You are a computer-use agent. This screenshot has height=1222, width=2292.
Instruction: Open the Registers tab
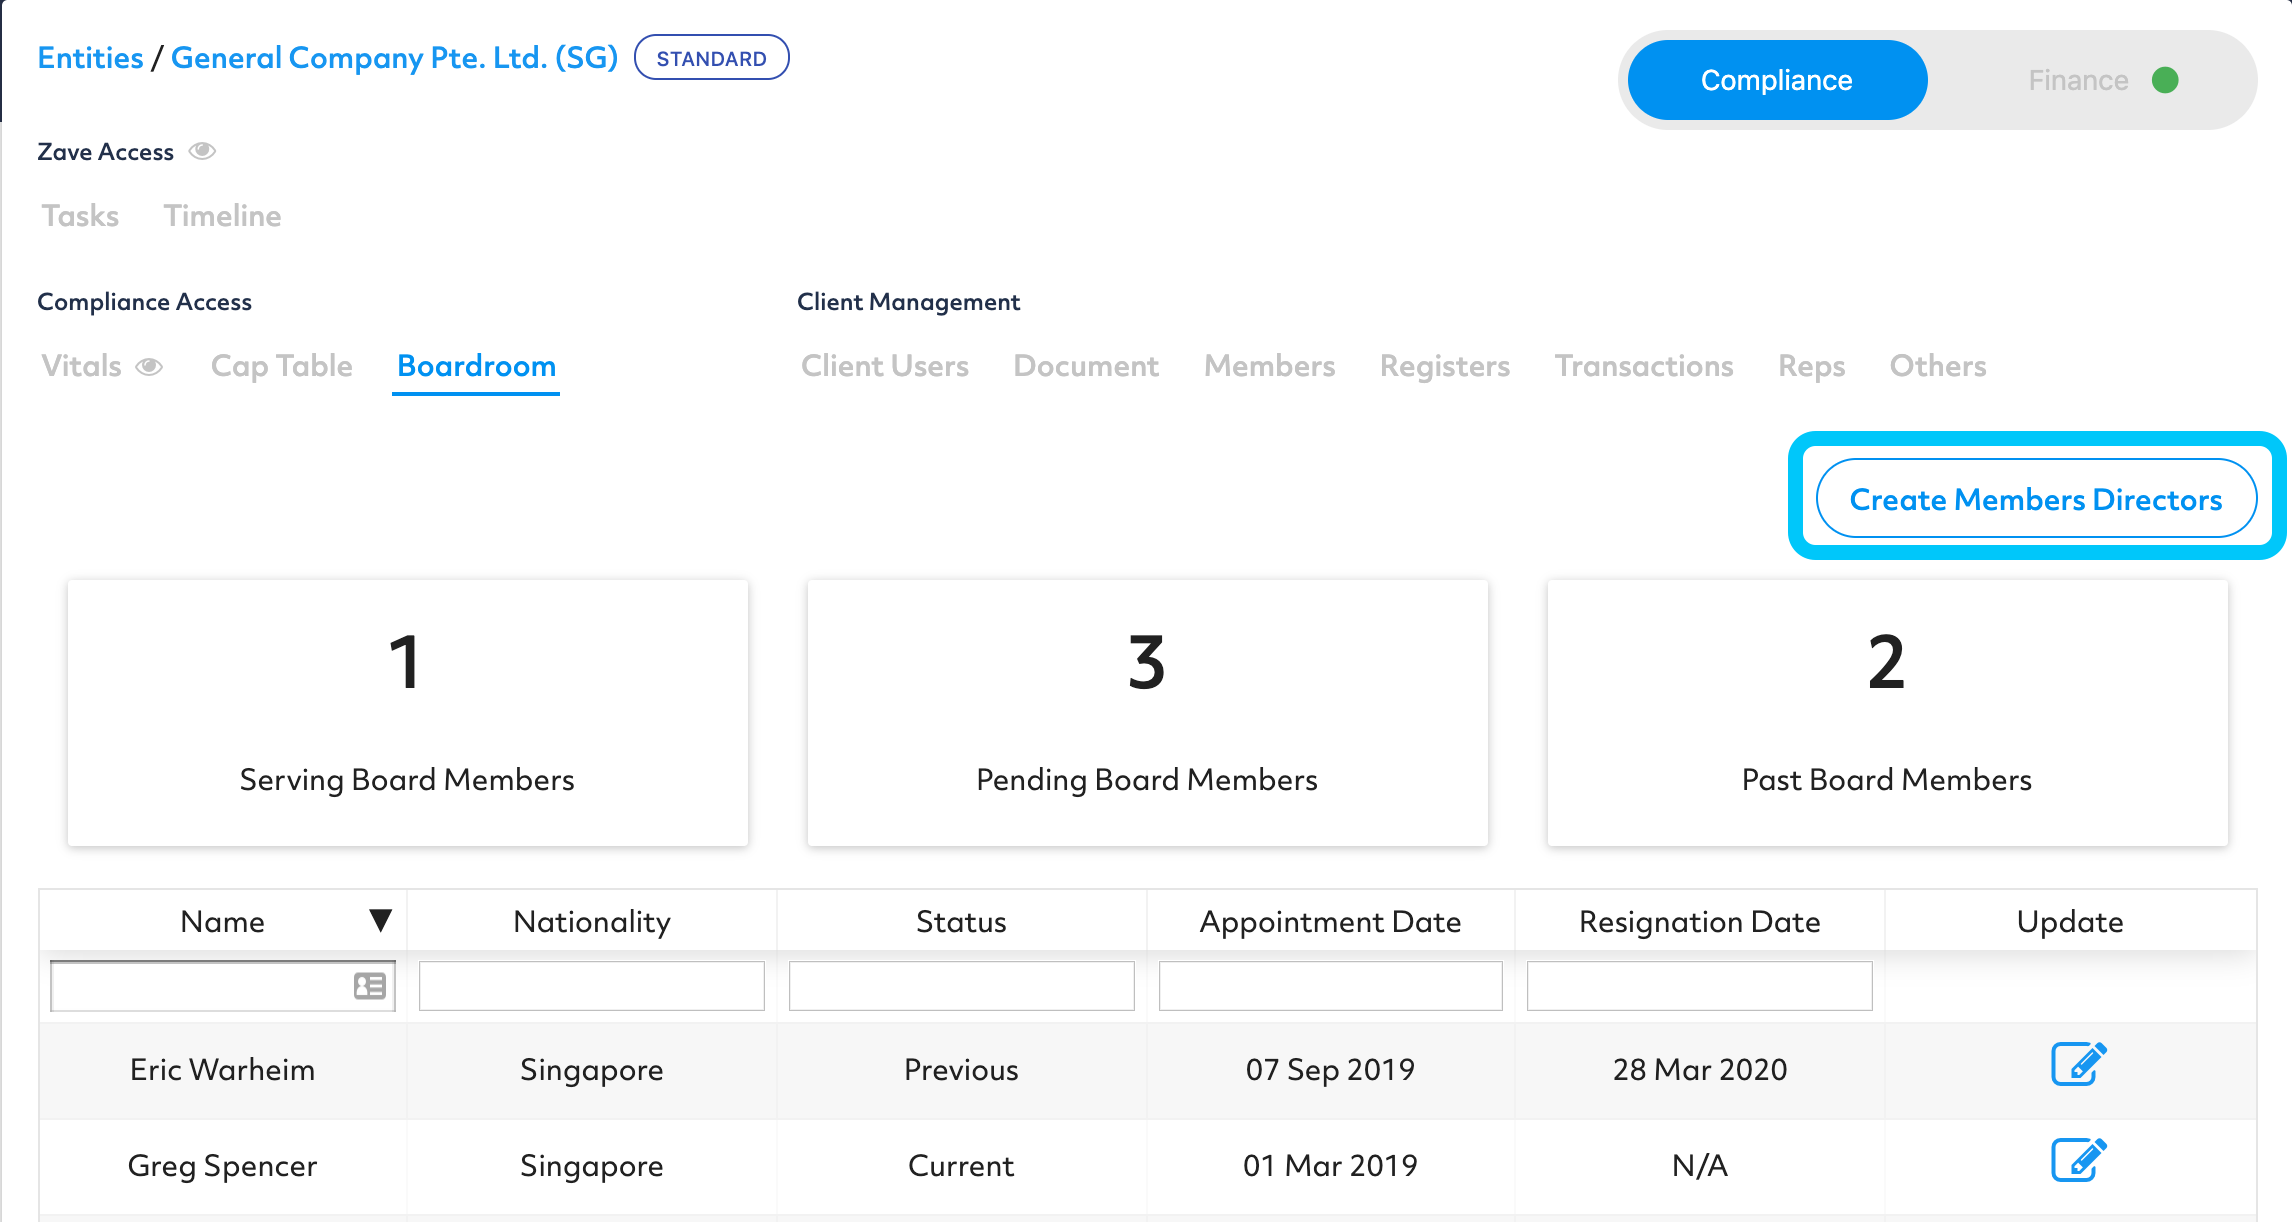point(1445,366)
